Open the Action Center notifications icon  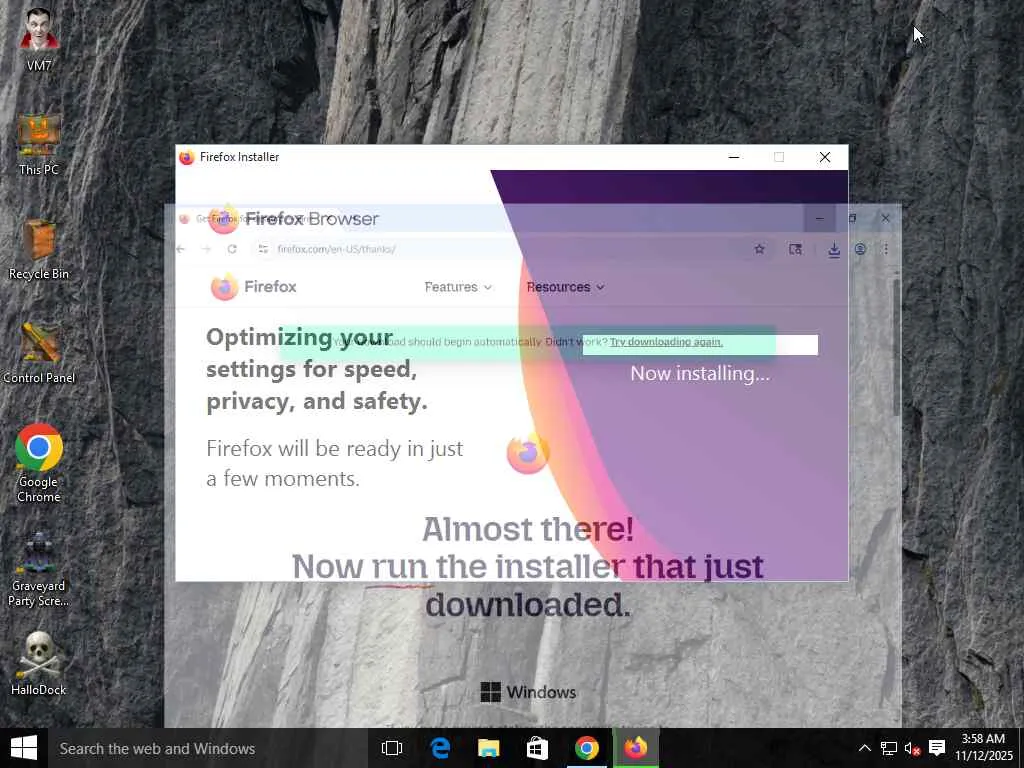coord(937,748)
